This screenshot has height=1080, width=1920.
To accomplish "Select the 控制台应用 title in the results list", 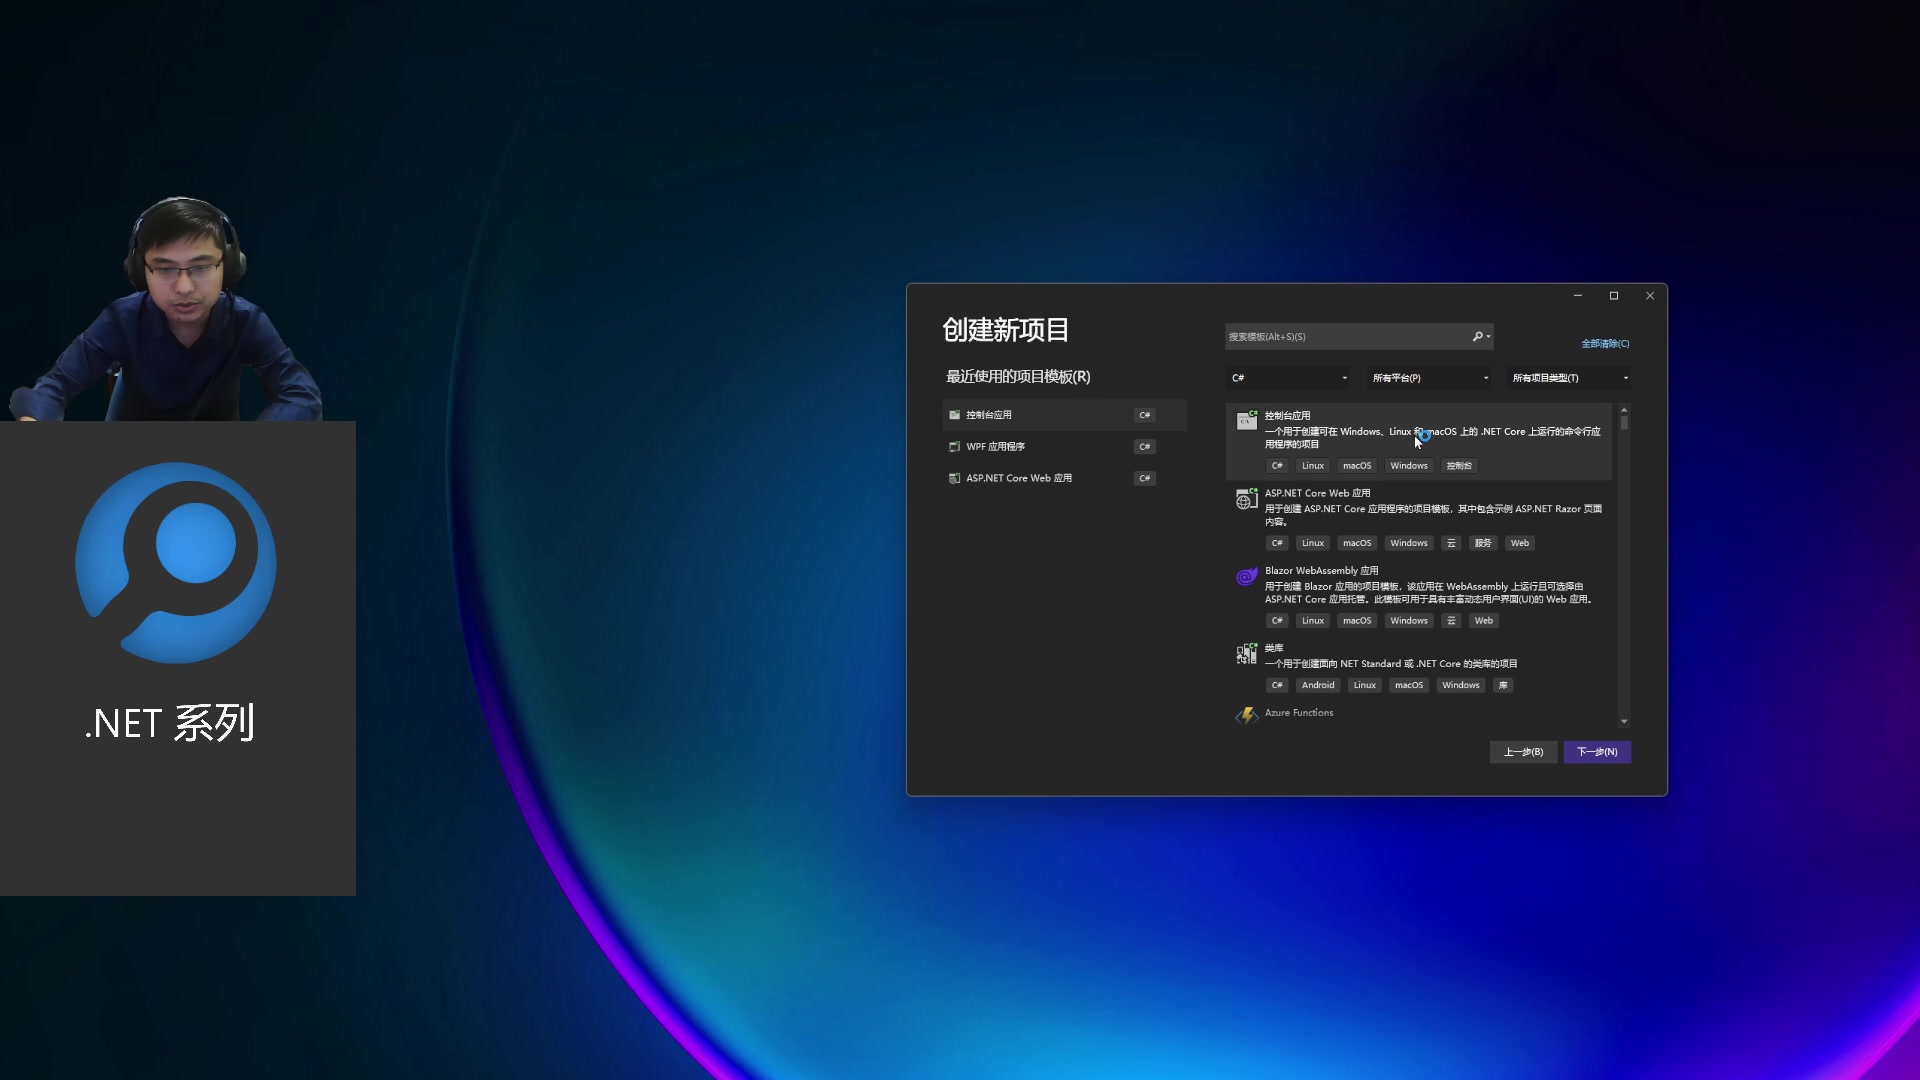I will point(1287,415).
